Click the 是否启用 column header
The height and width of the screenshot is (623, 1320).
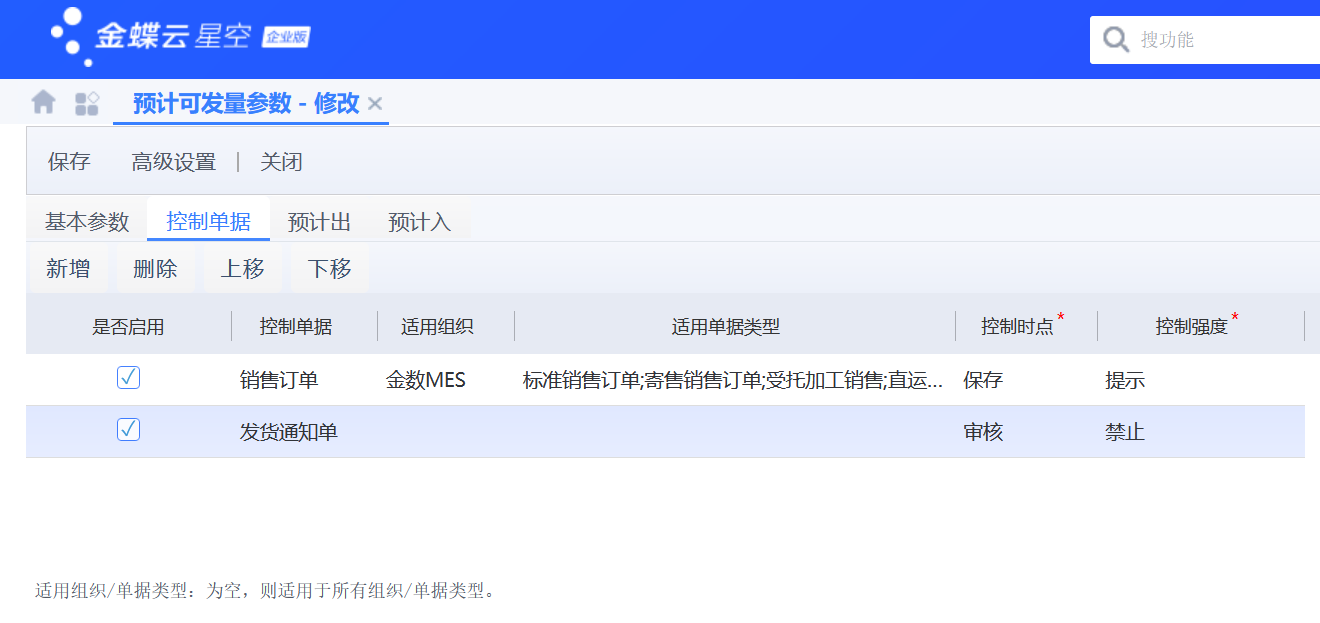pyautogui.click(x=128, y=327)
